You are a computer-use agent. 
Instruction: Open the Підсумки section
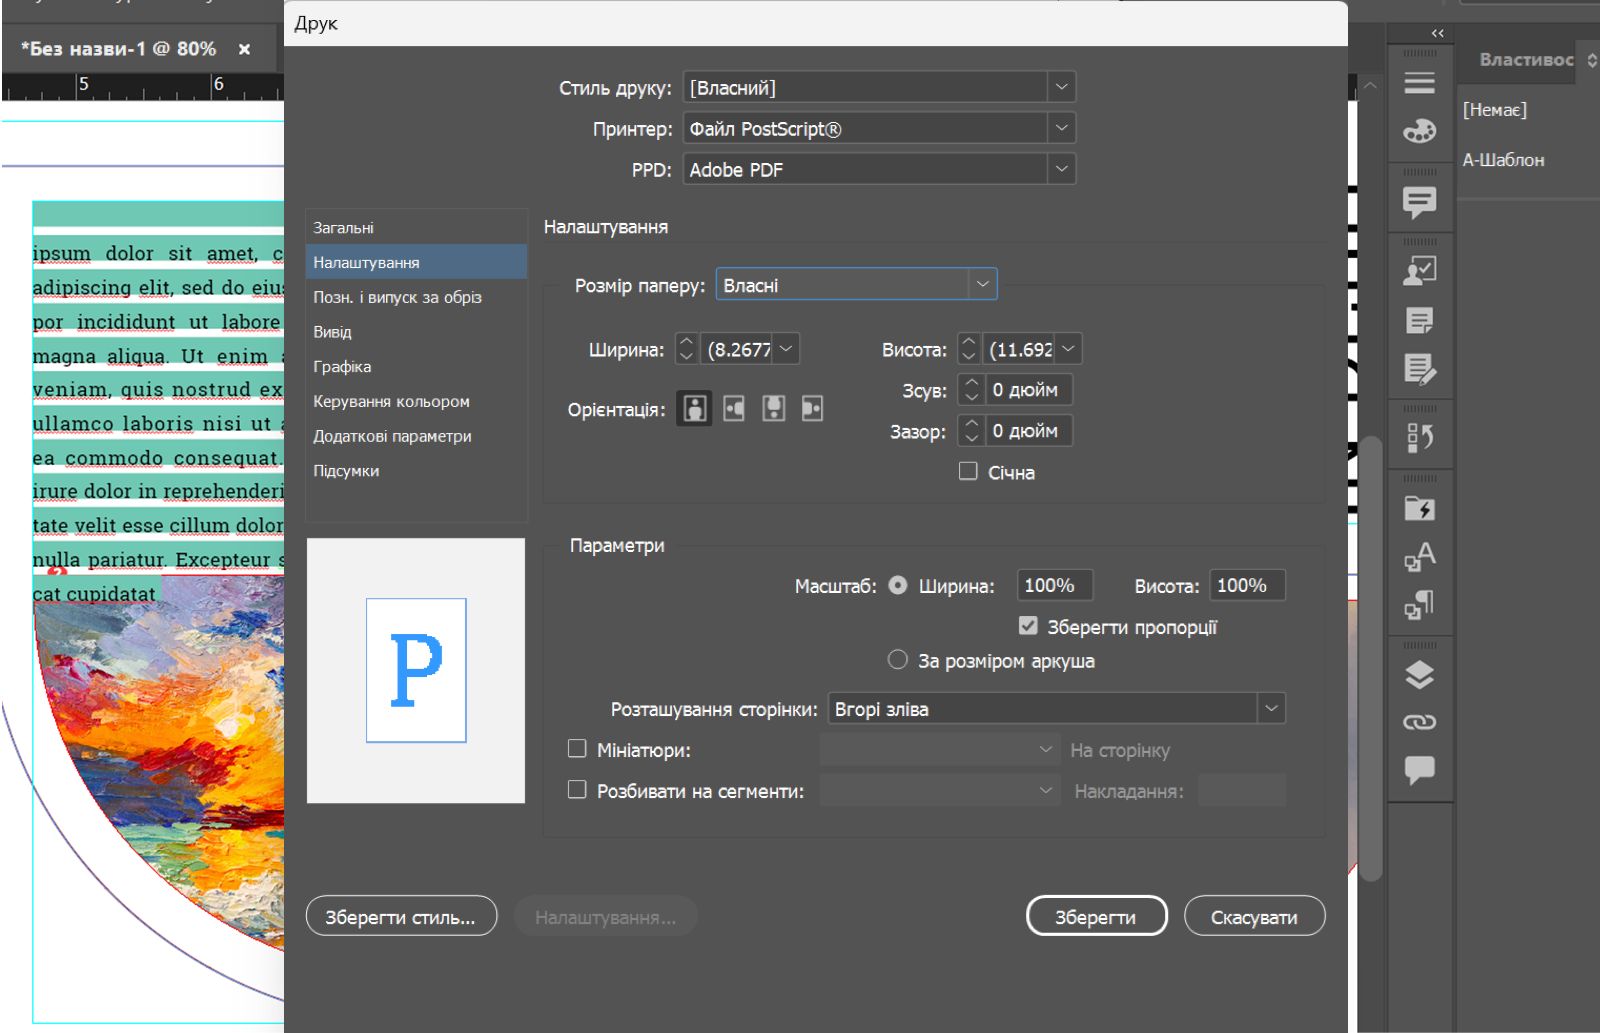[416, 471]
